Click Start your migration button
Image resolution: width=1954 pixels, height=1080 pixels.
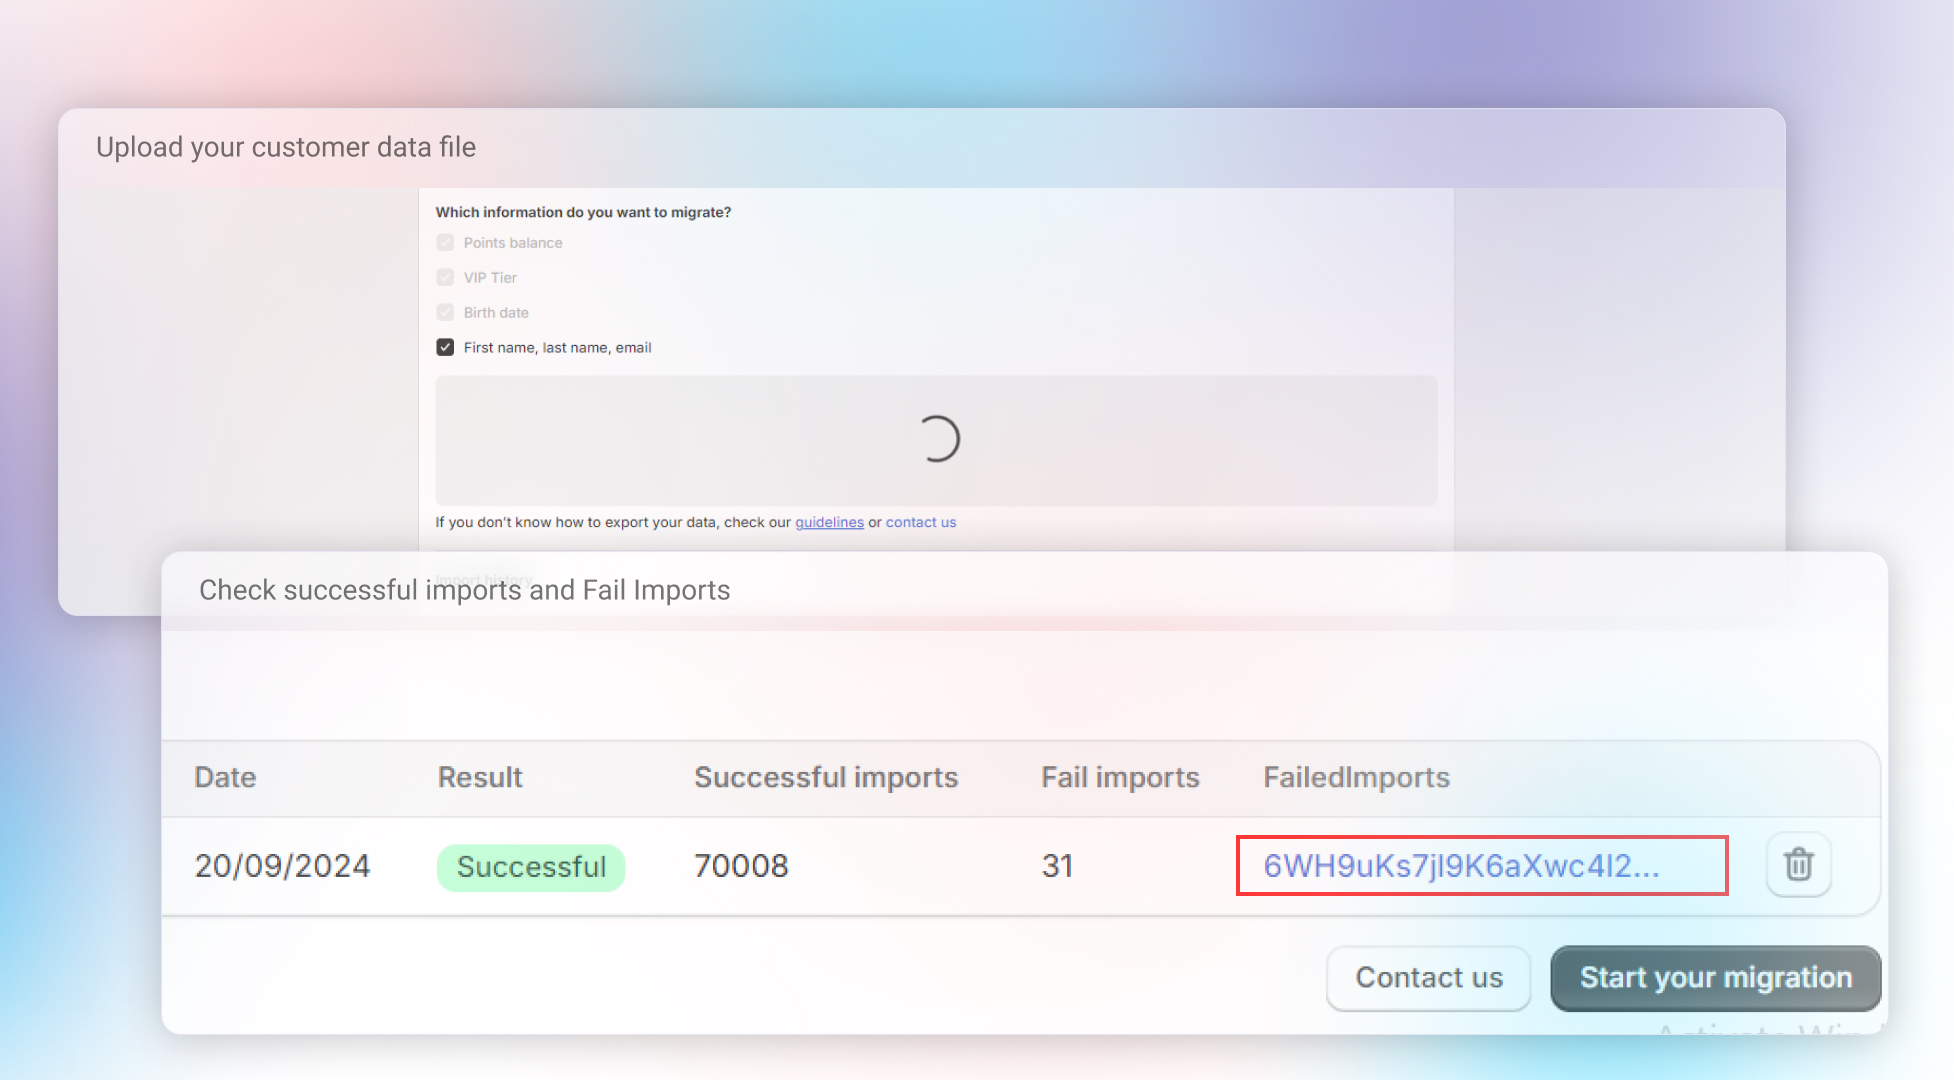click(1715, 978)
